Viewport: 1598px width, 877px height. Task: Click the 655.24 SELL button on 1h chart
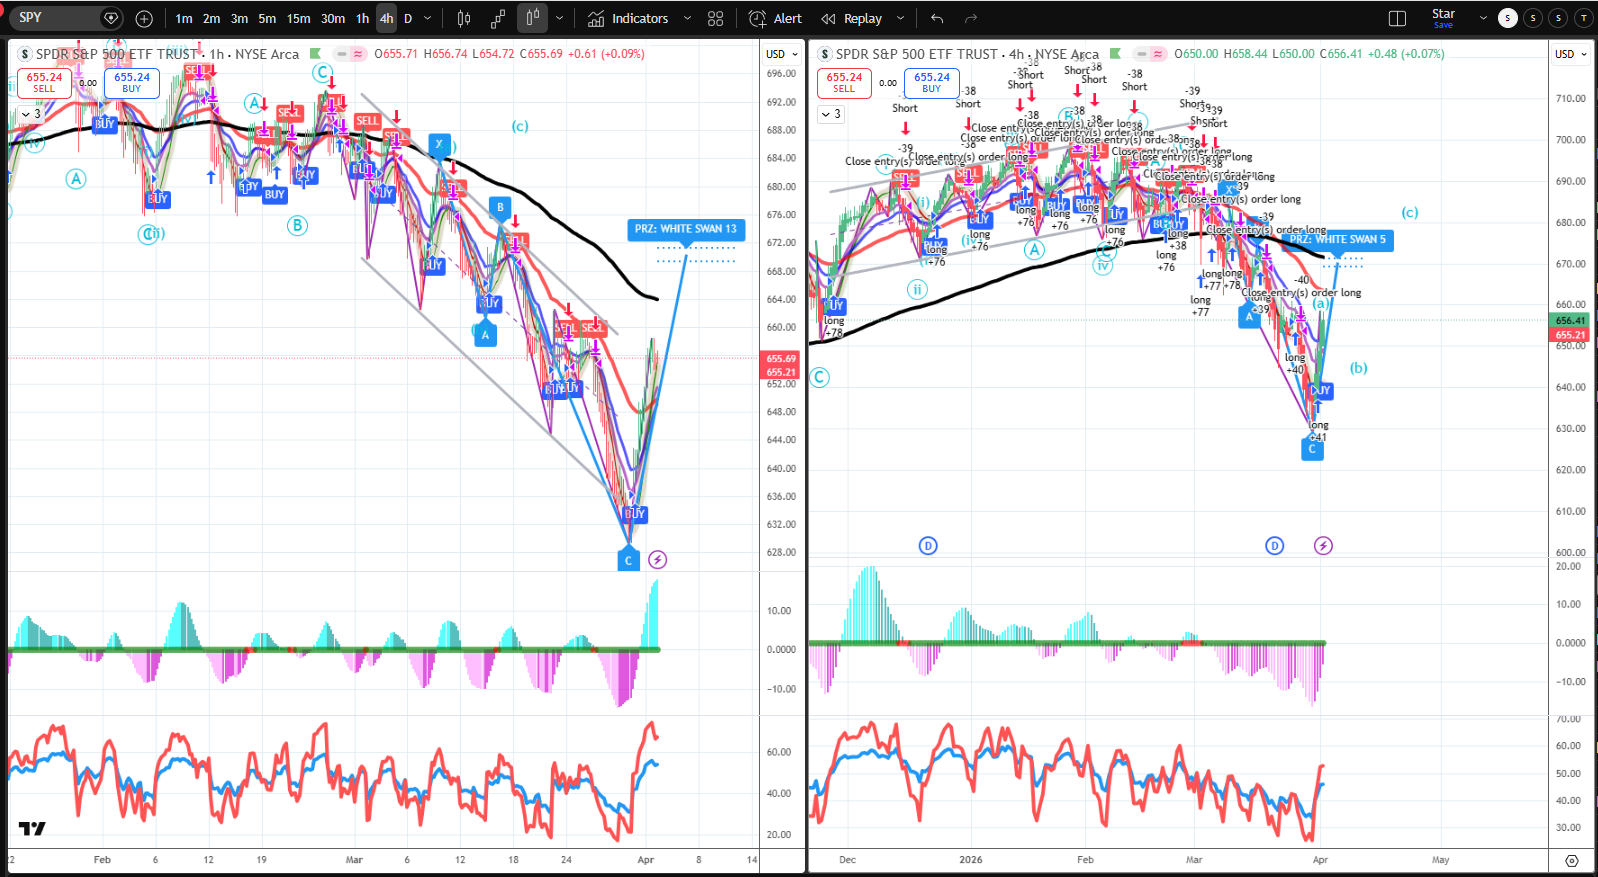pos(44,82)
